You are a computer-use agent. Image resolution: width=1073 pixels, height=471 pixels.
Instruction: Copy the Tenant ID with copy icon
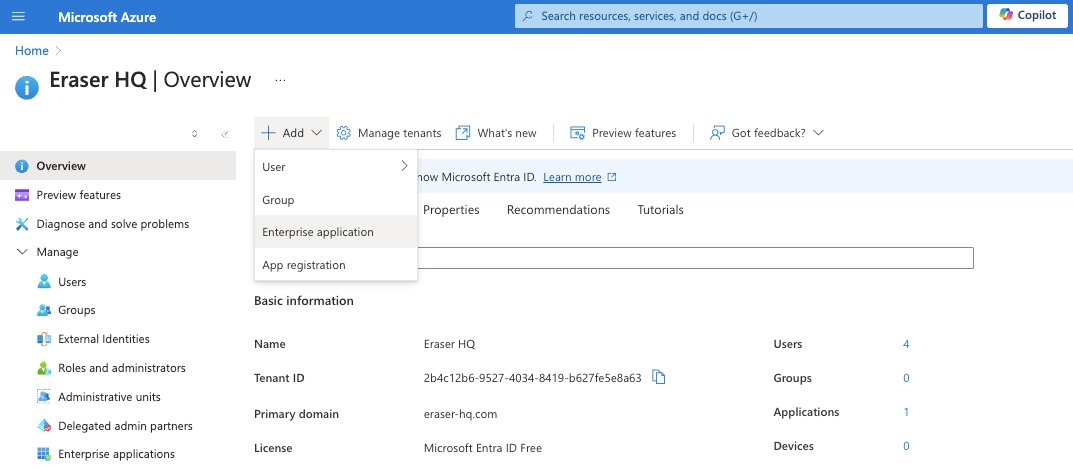[x=659, y=377]
